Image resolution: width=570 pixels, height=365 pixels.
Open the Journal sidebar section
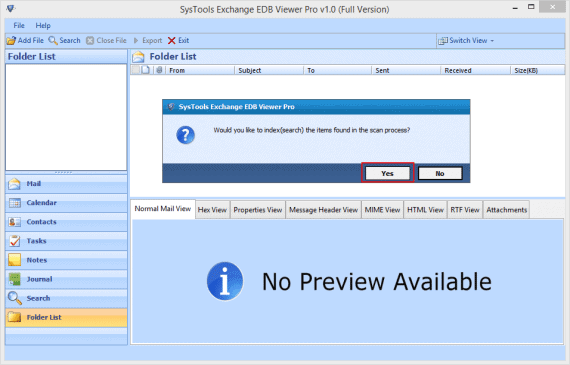coord(66,279)
